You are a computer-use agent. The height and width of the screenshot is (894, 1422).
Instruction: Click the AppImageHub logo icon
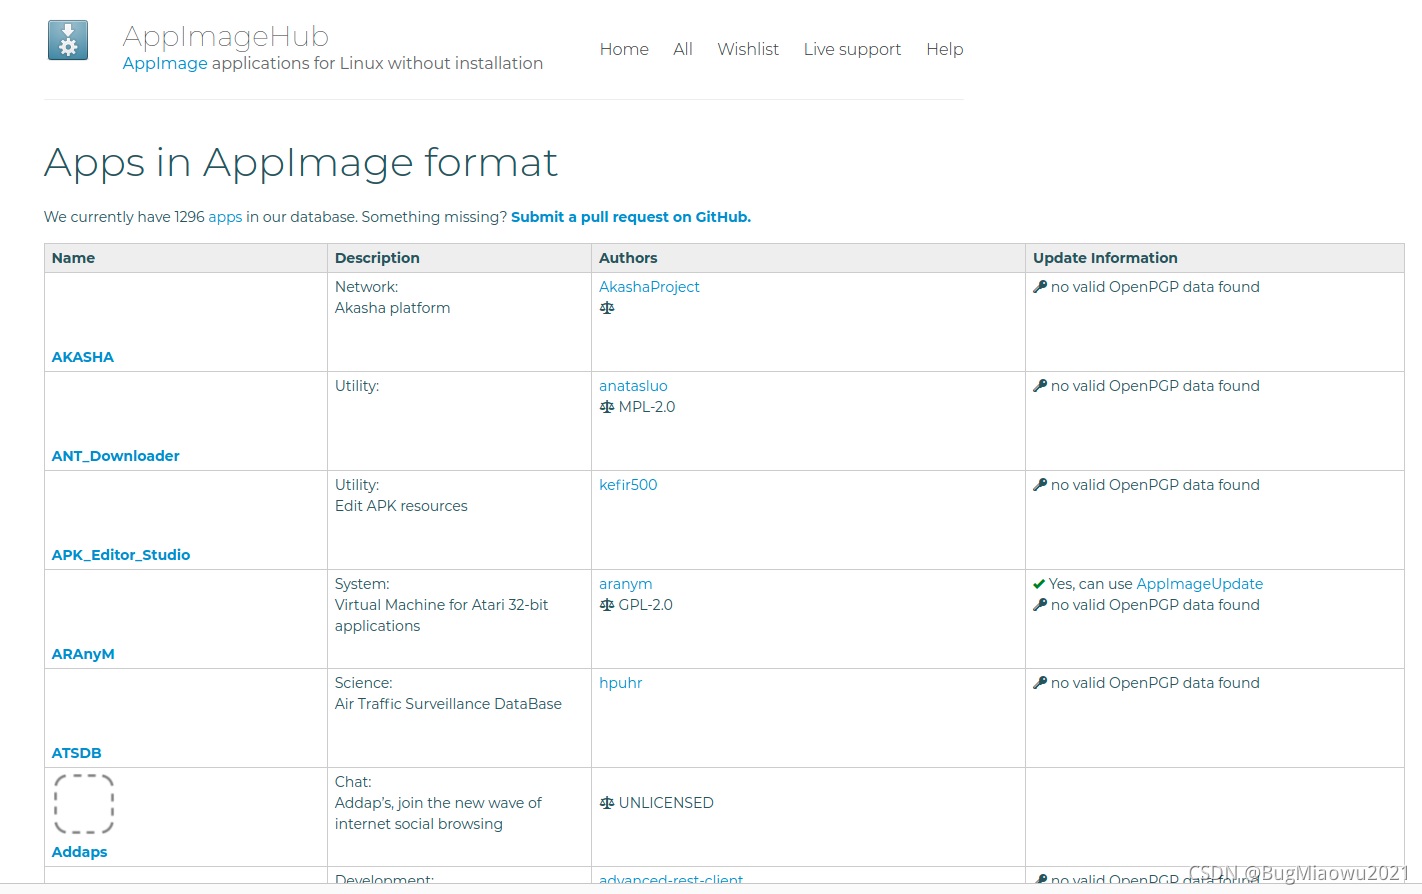[67, 40]
